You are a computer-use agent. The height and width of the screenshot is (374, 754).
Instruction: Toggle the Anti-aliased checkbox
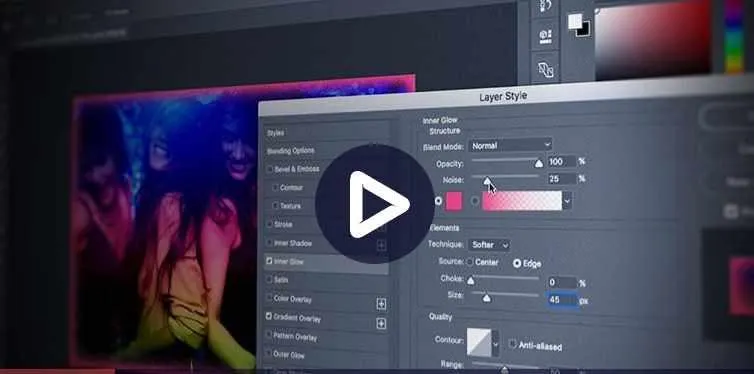(513, 344)
